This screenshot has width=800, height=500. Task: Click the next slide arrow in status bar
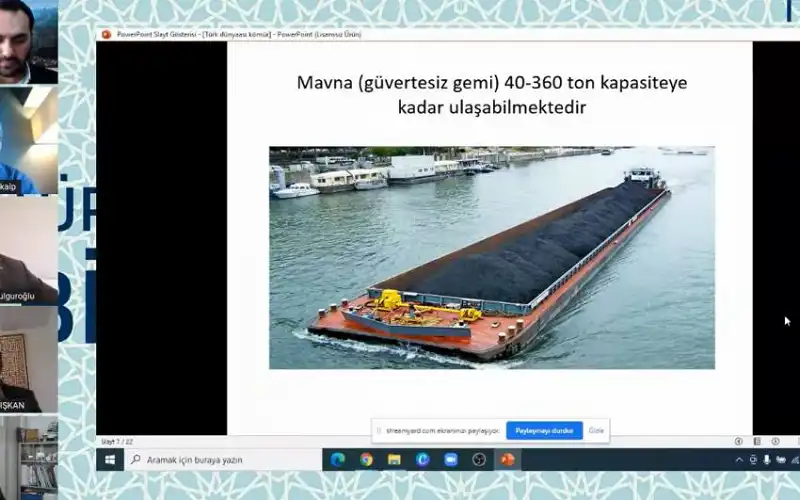[x=774, y=441]
